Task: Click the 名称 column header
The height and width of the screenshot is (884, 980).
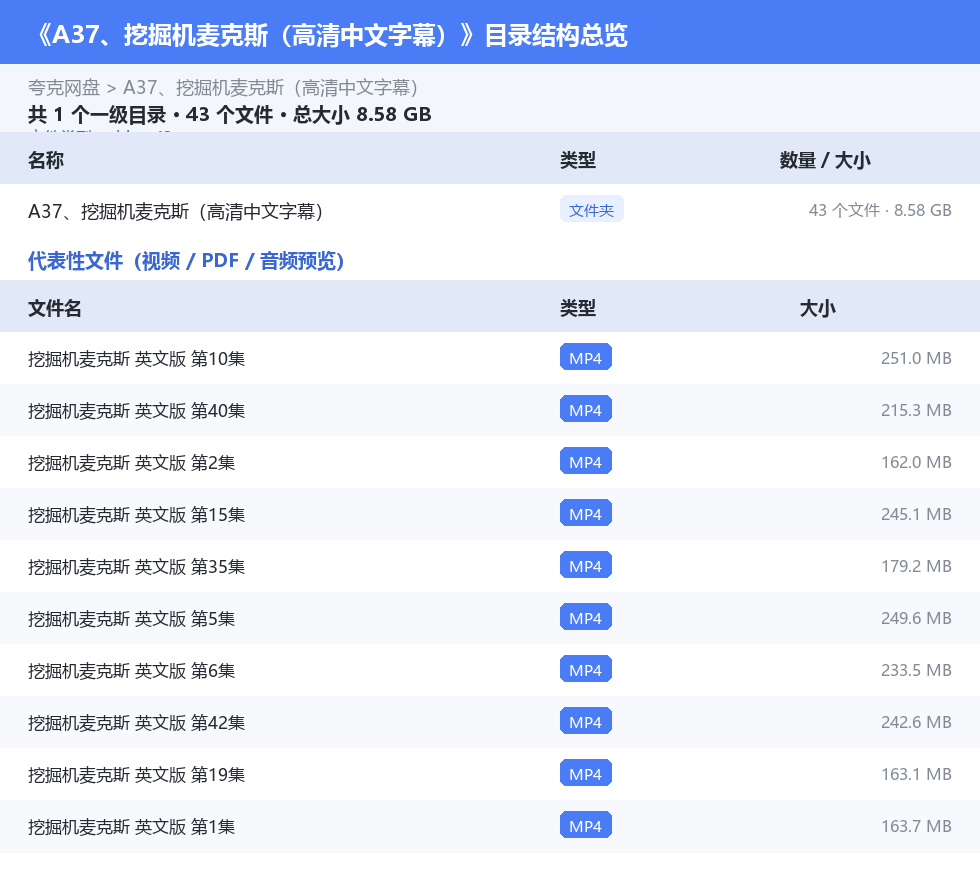Action: click(x=46, y=160)
